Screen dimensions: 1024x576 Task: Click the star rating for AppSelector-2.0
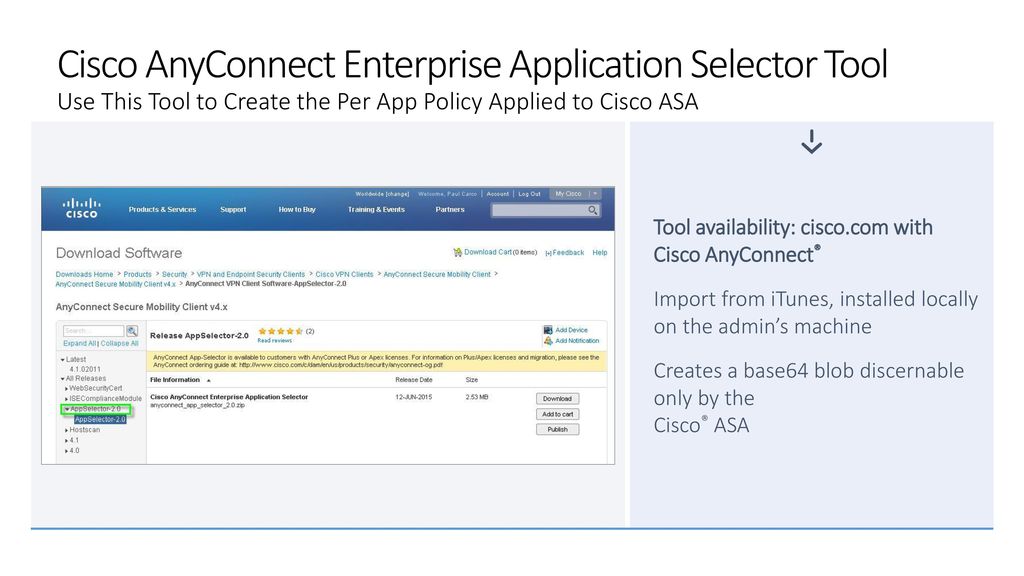(280, 331)
